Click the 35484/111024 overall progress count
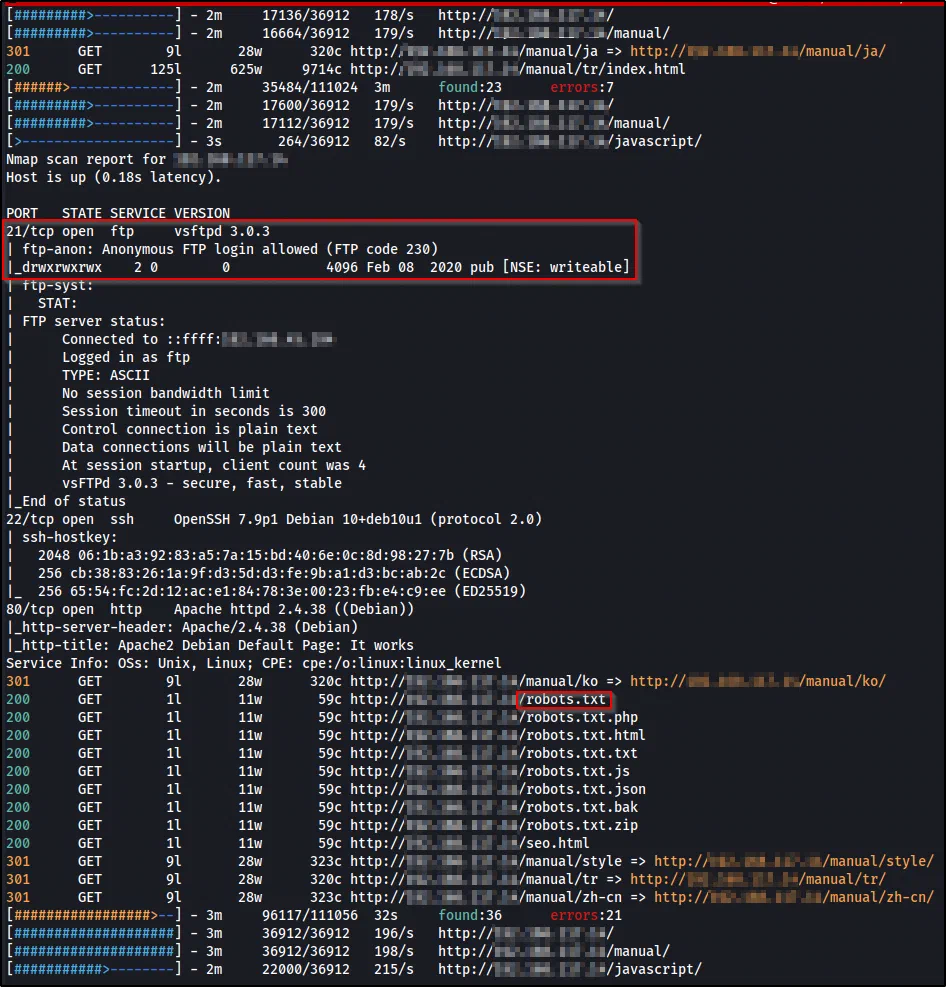946x987 pixels. [310, 87]
